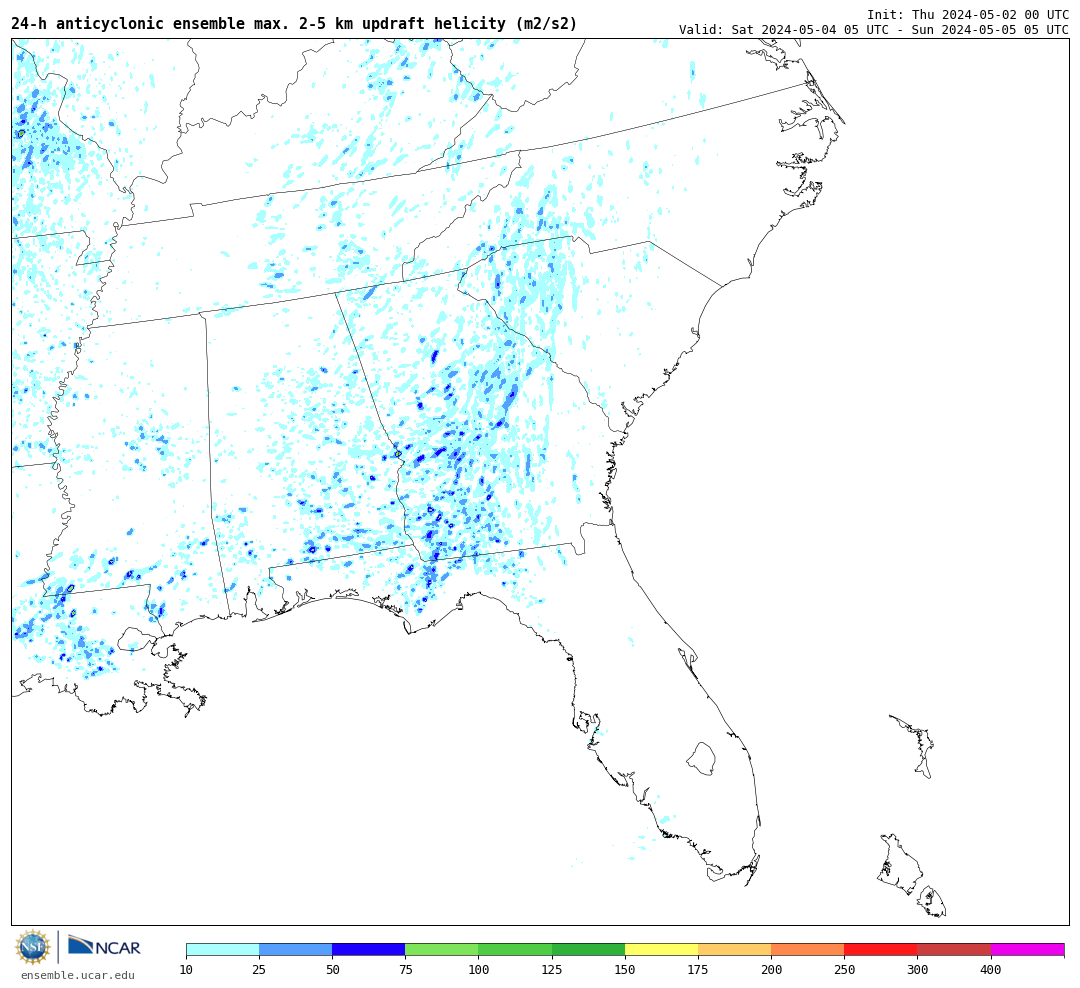
Task: Click the colorbar label 10
Action: point(186,969)
